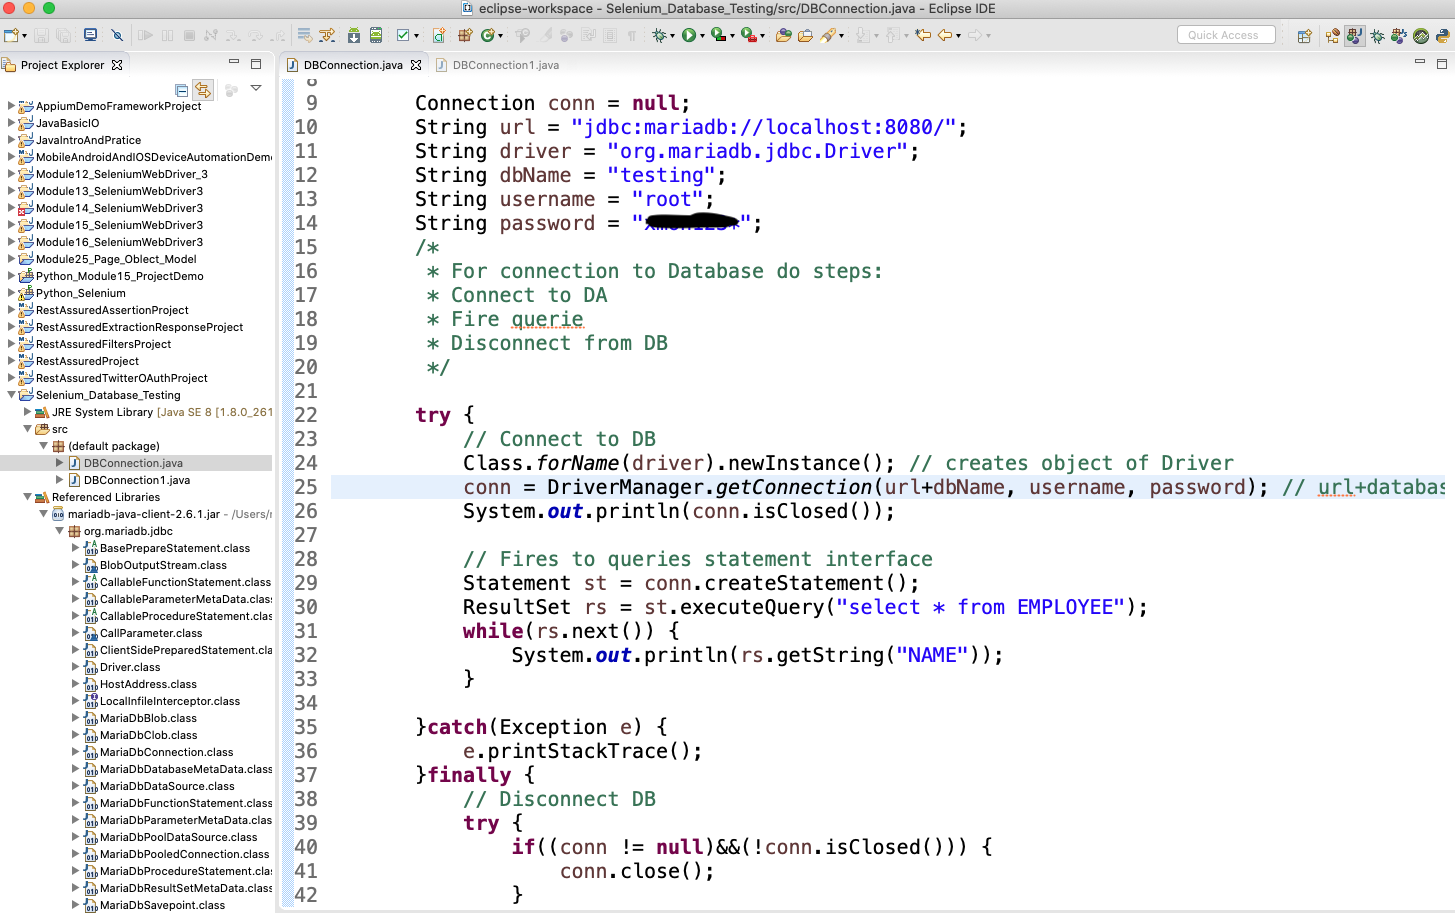Select Driver.class in the tree

129,667
